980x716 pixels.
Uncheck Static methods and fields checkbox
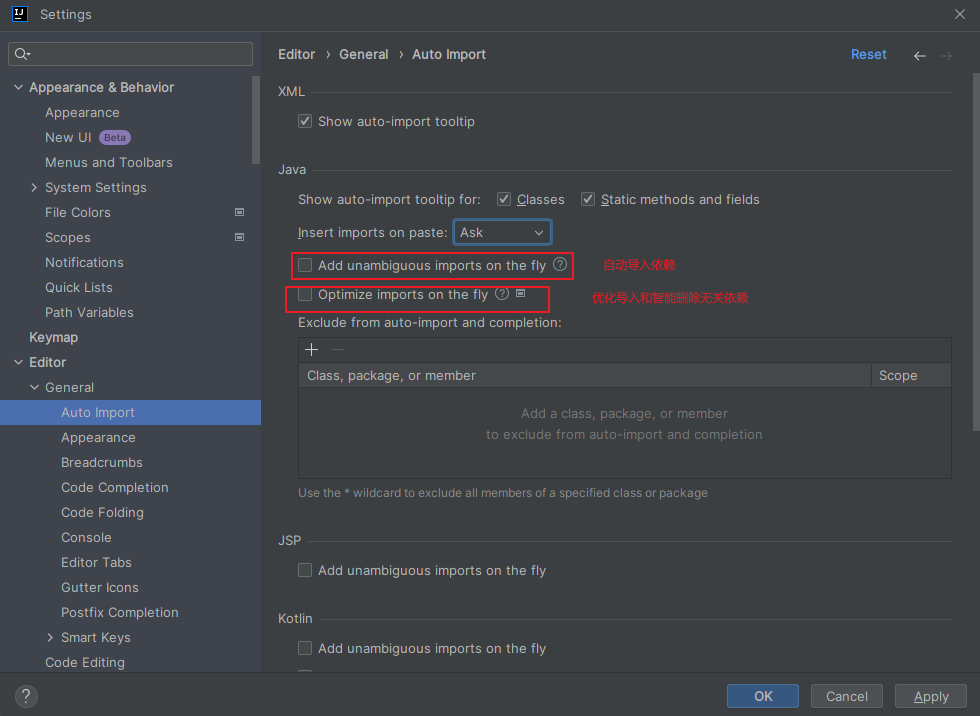coord(588,199)
